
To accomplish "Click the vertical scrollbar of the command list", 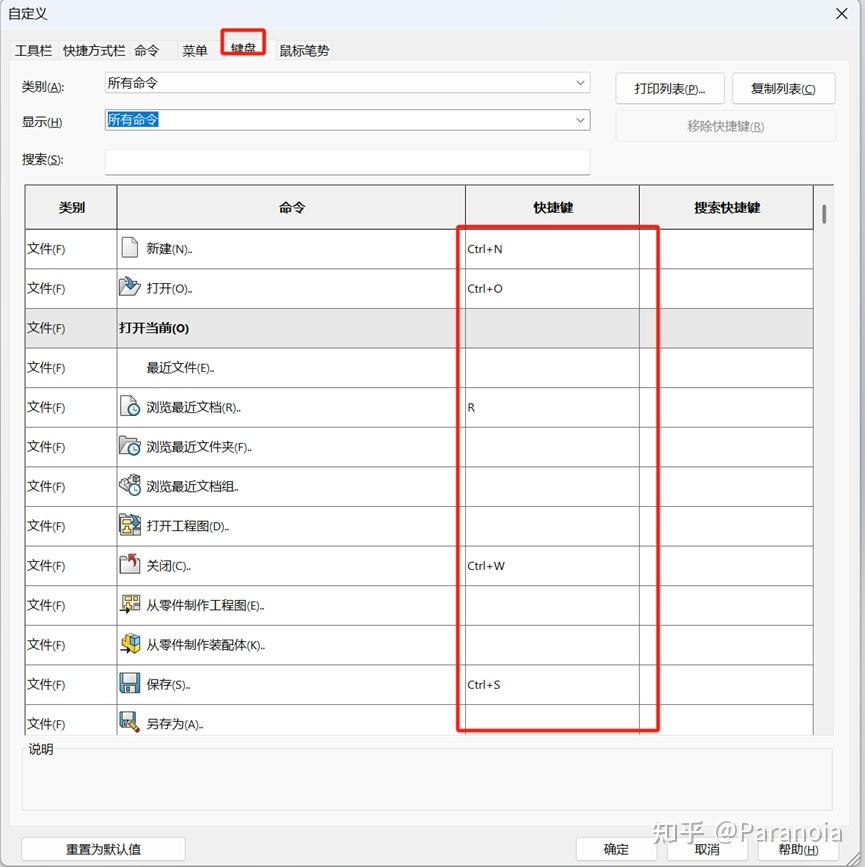I will tap(825, 215).
